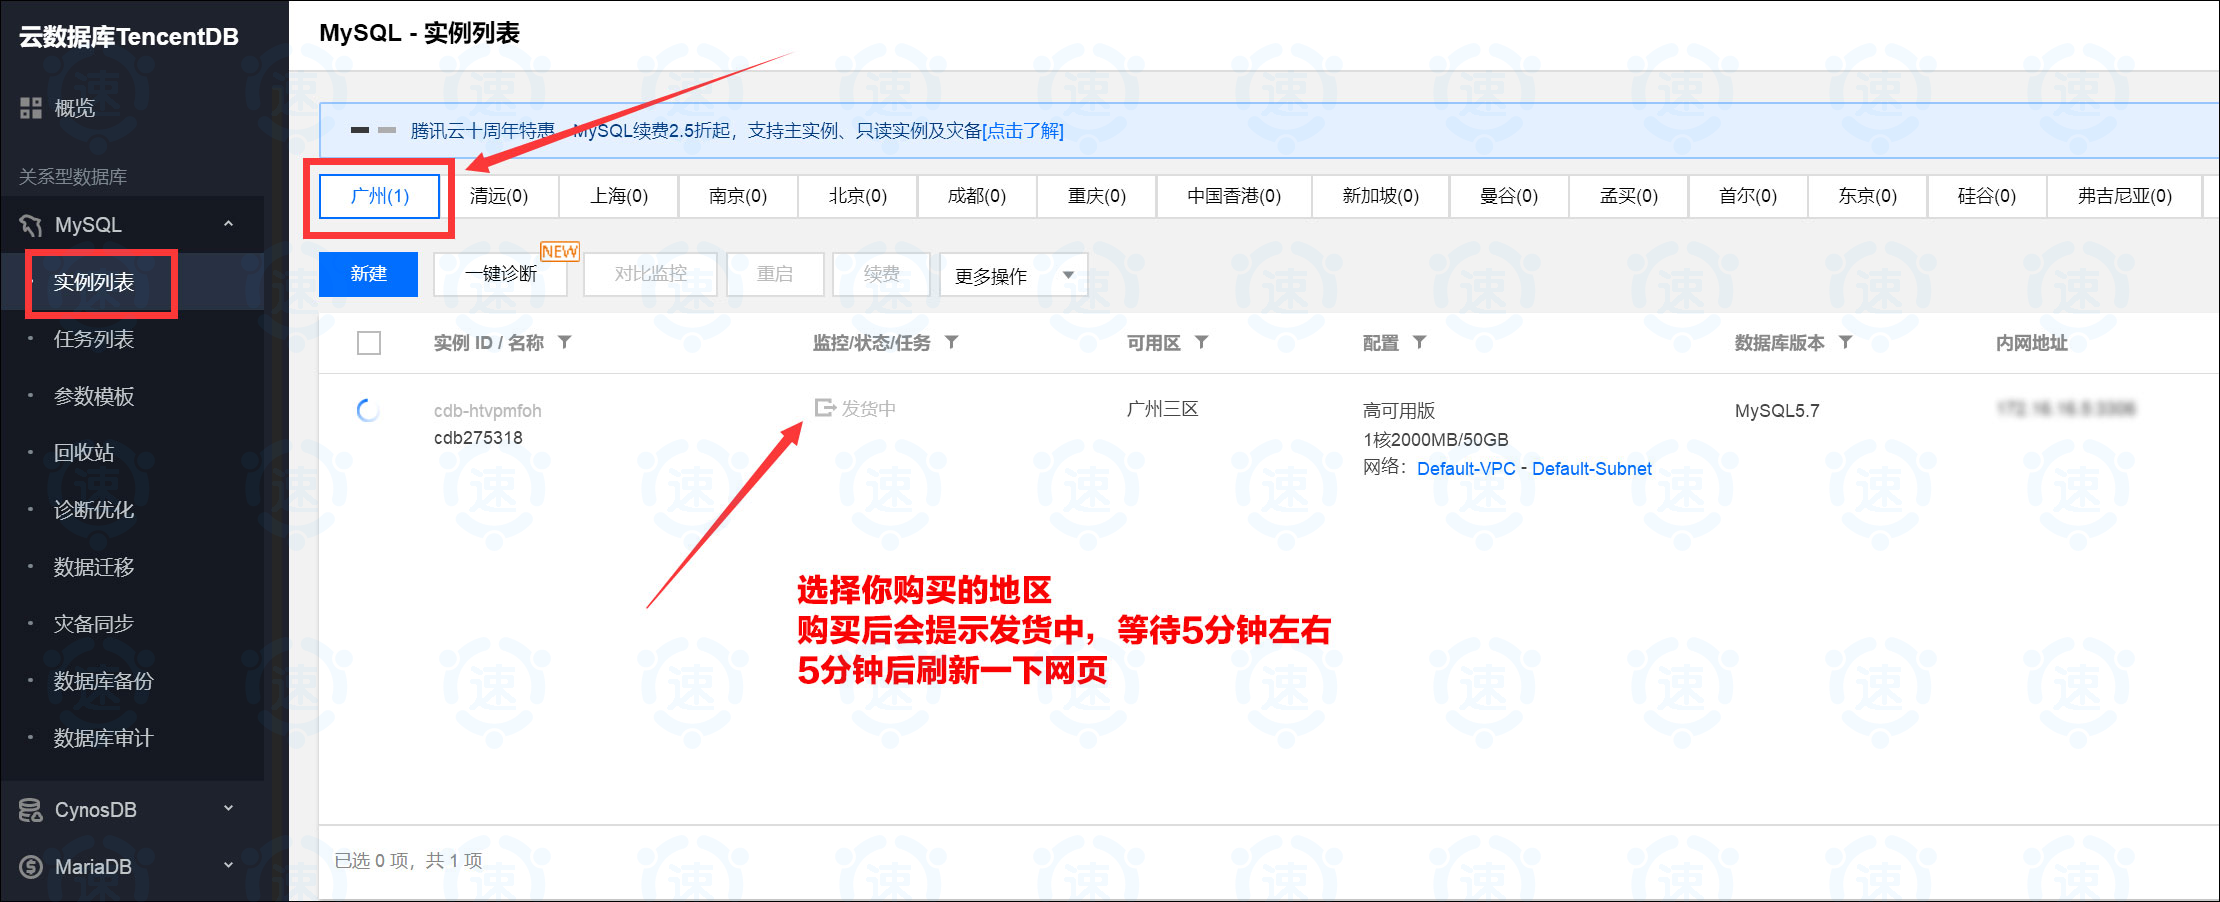Click the MySQL dolphin icon in sidebar
The width and height of the screenshot is (2220, 902).
pos(31,225)
